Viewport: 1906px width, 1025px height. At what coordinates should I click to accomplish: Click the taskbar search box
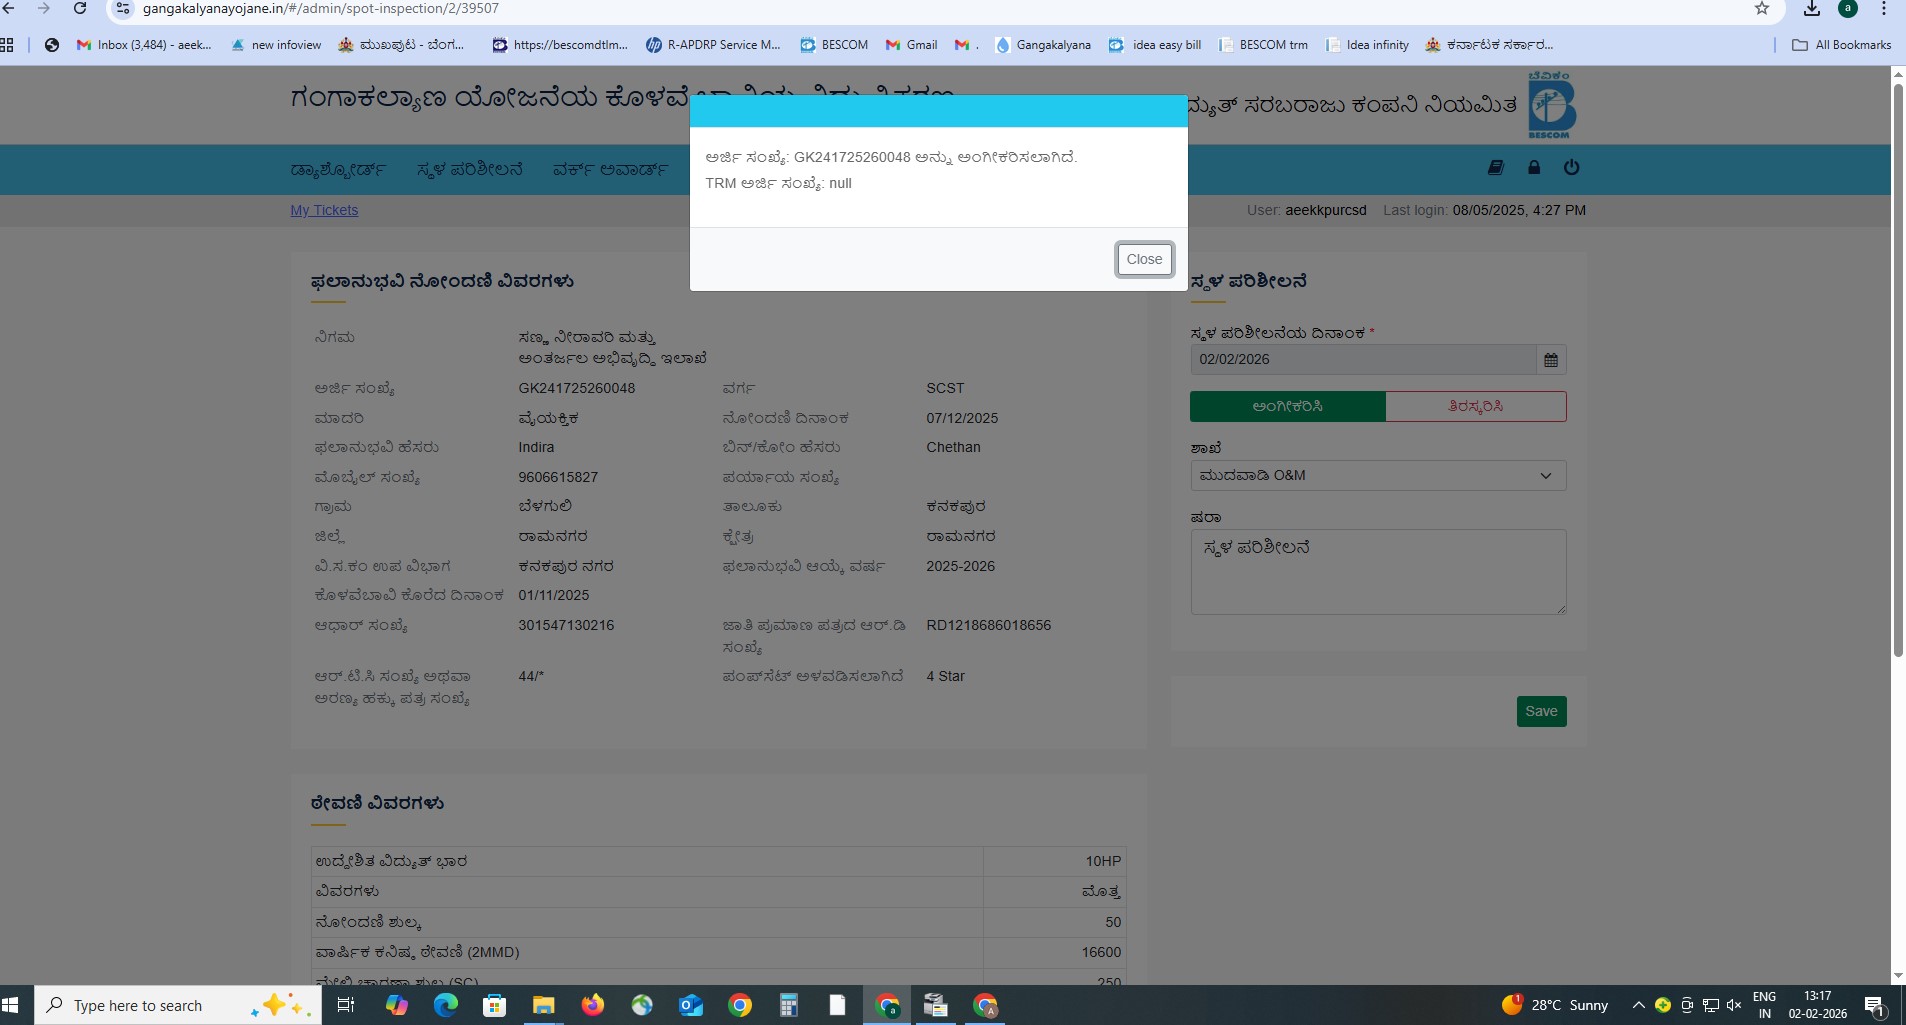tap(178, 1005)
